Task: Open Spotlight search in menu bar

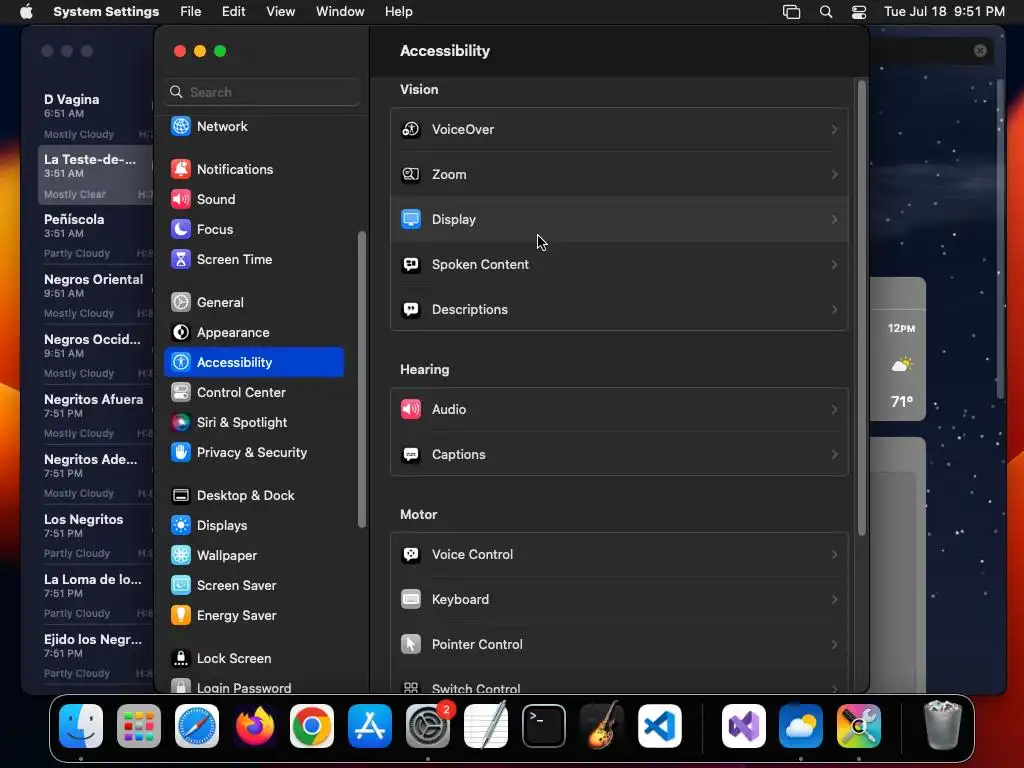Action: tap(825, 12)
